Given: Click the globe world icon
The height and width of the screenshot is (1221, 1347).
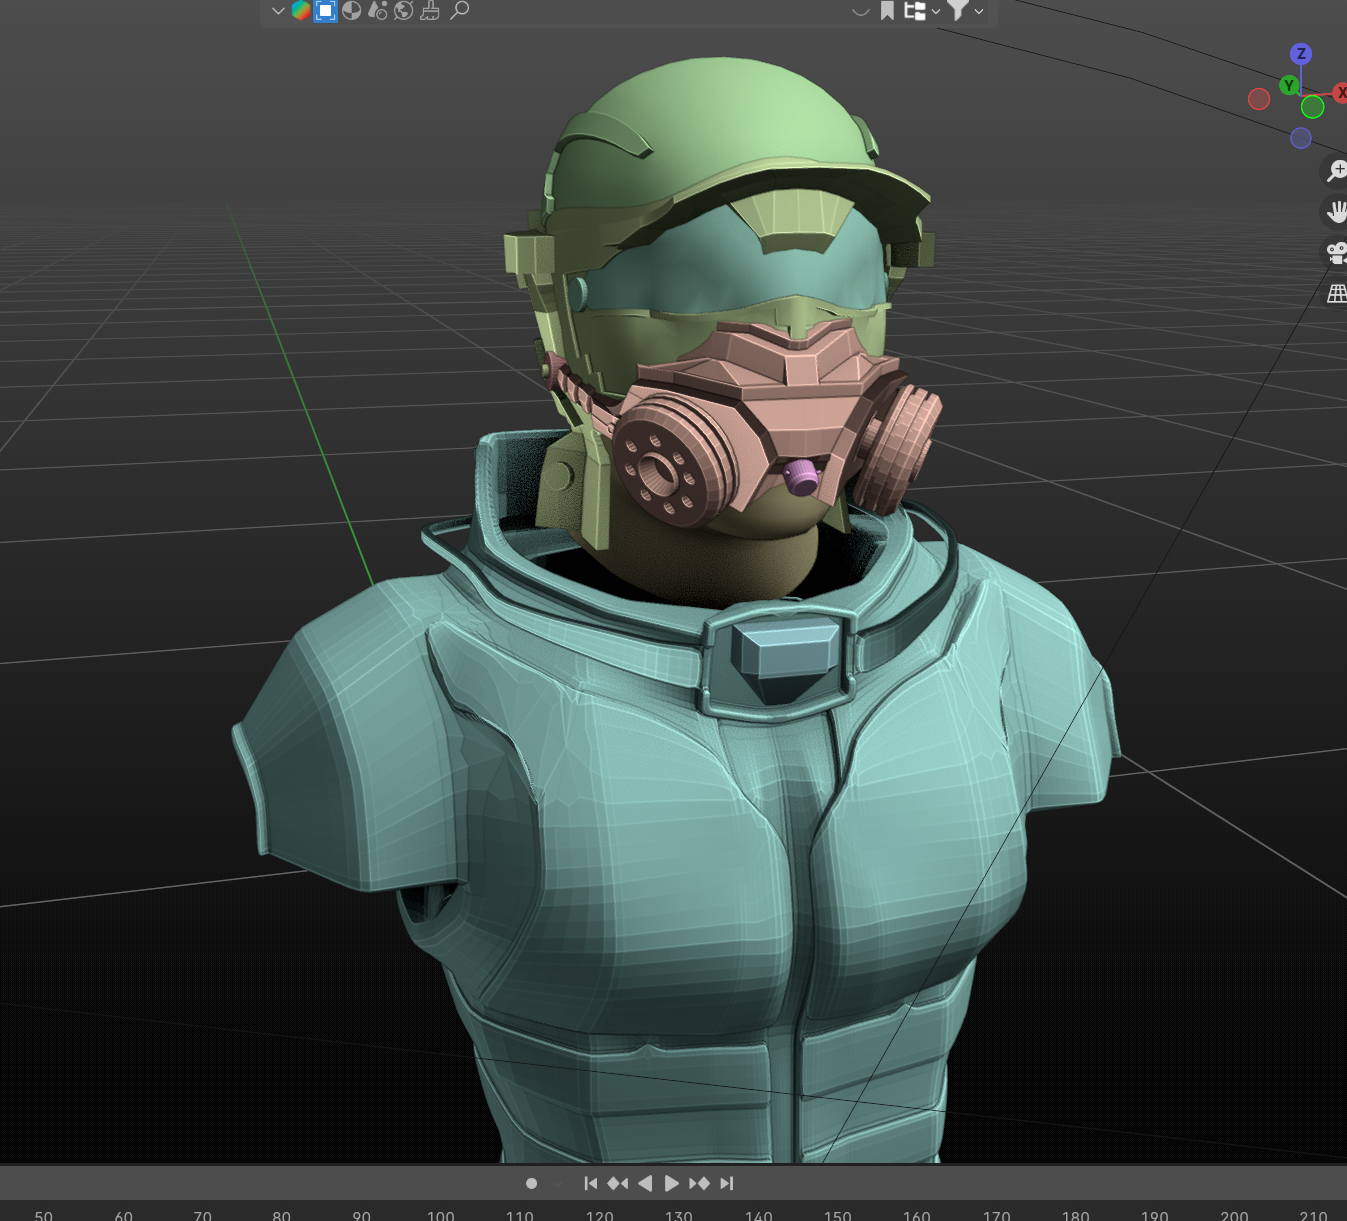Looking at the screenshot, I should click(404, 11).
